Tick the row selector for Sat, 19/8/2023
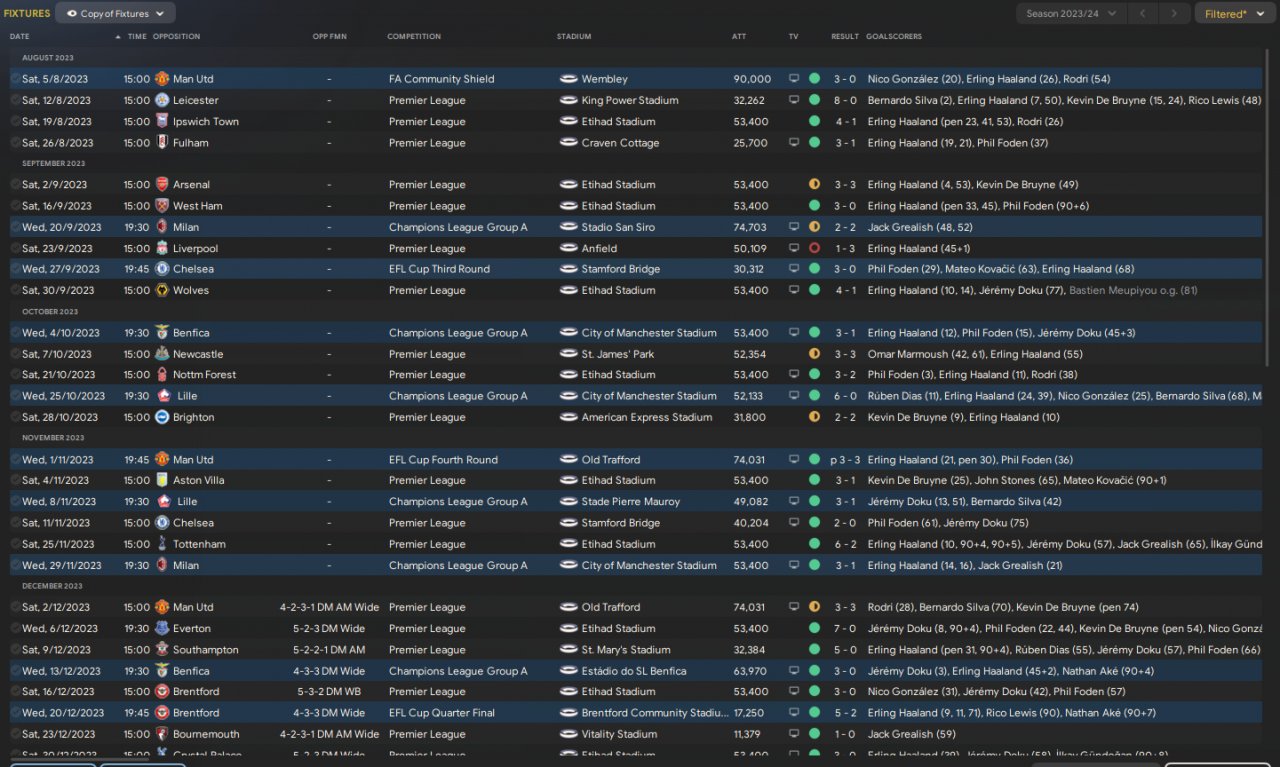This screenshot has width=1280, height=767. coord(15,121)
